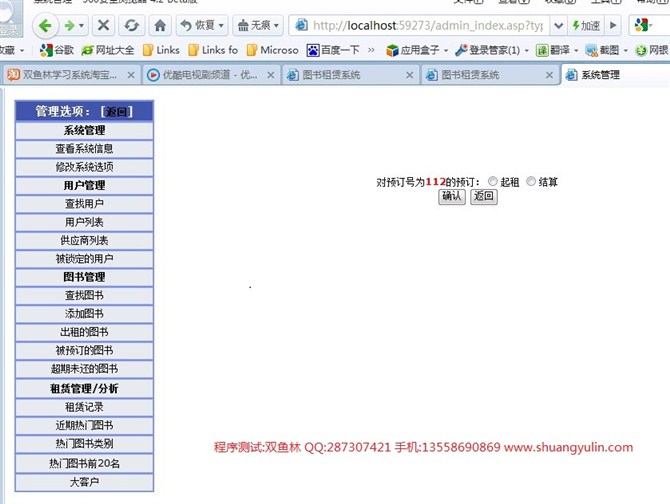Click the home page icon
The height and width of the screenshot is (504, 670).
click(x=160, y=25)
